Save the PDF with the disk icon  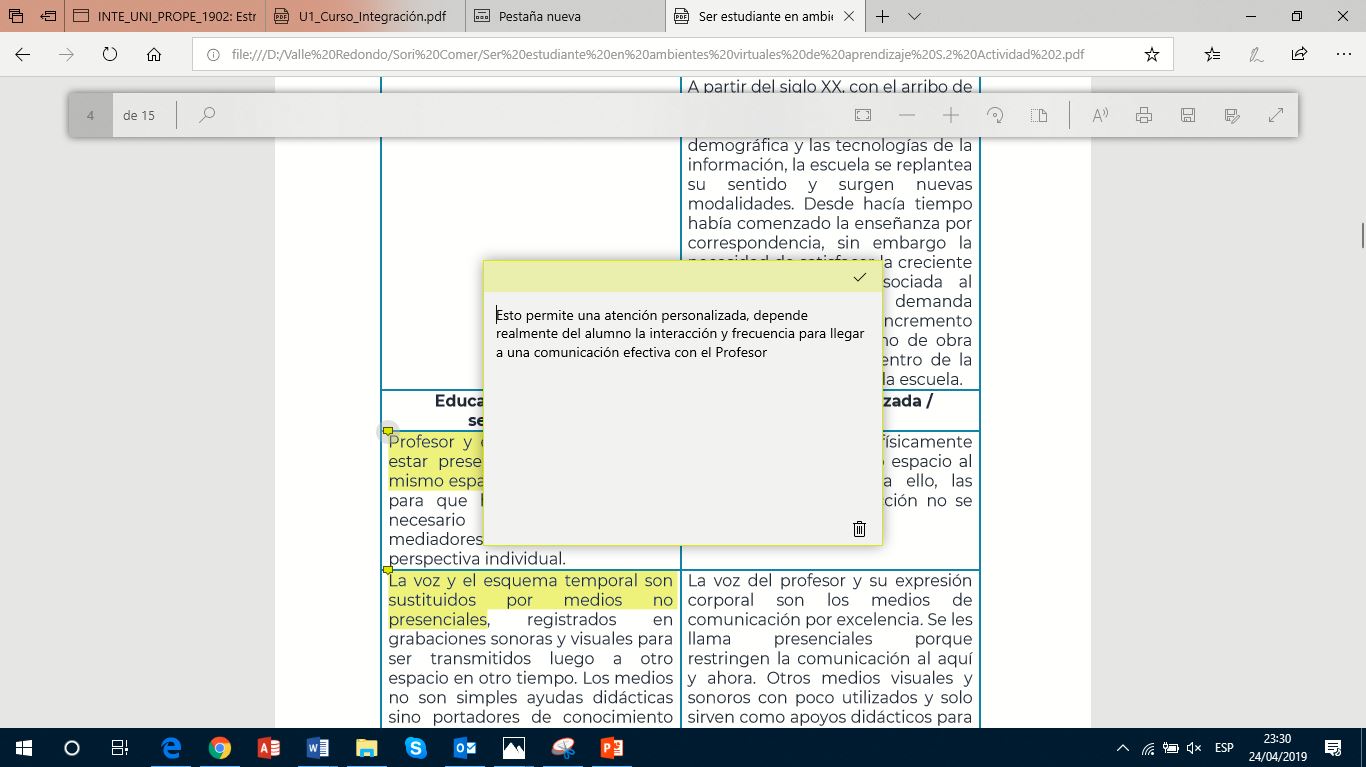click(1188, 115)
